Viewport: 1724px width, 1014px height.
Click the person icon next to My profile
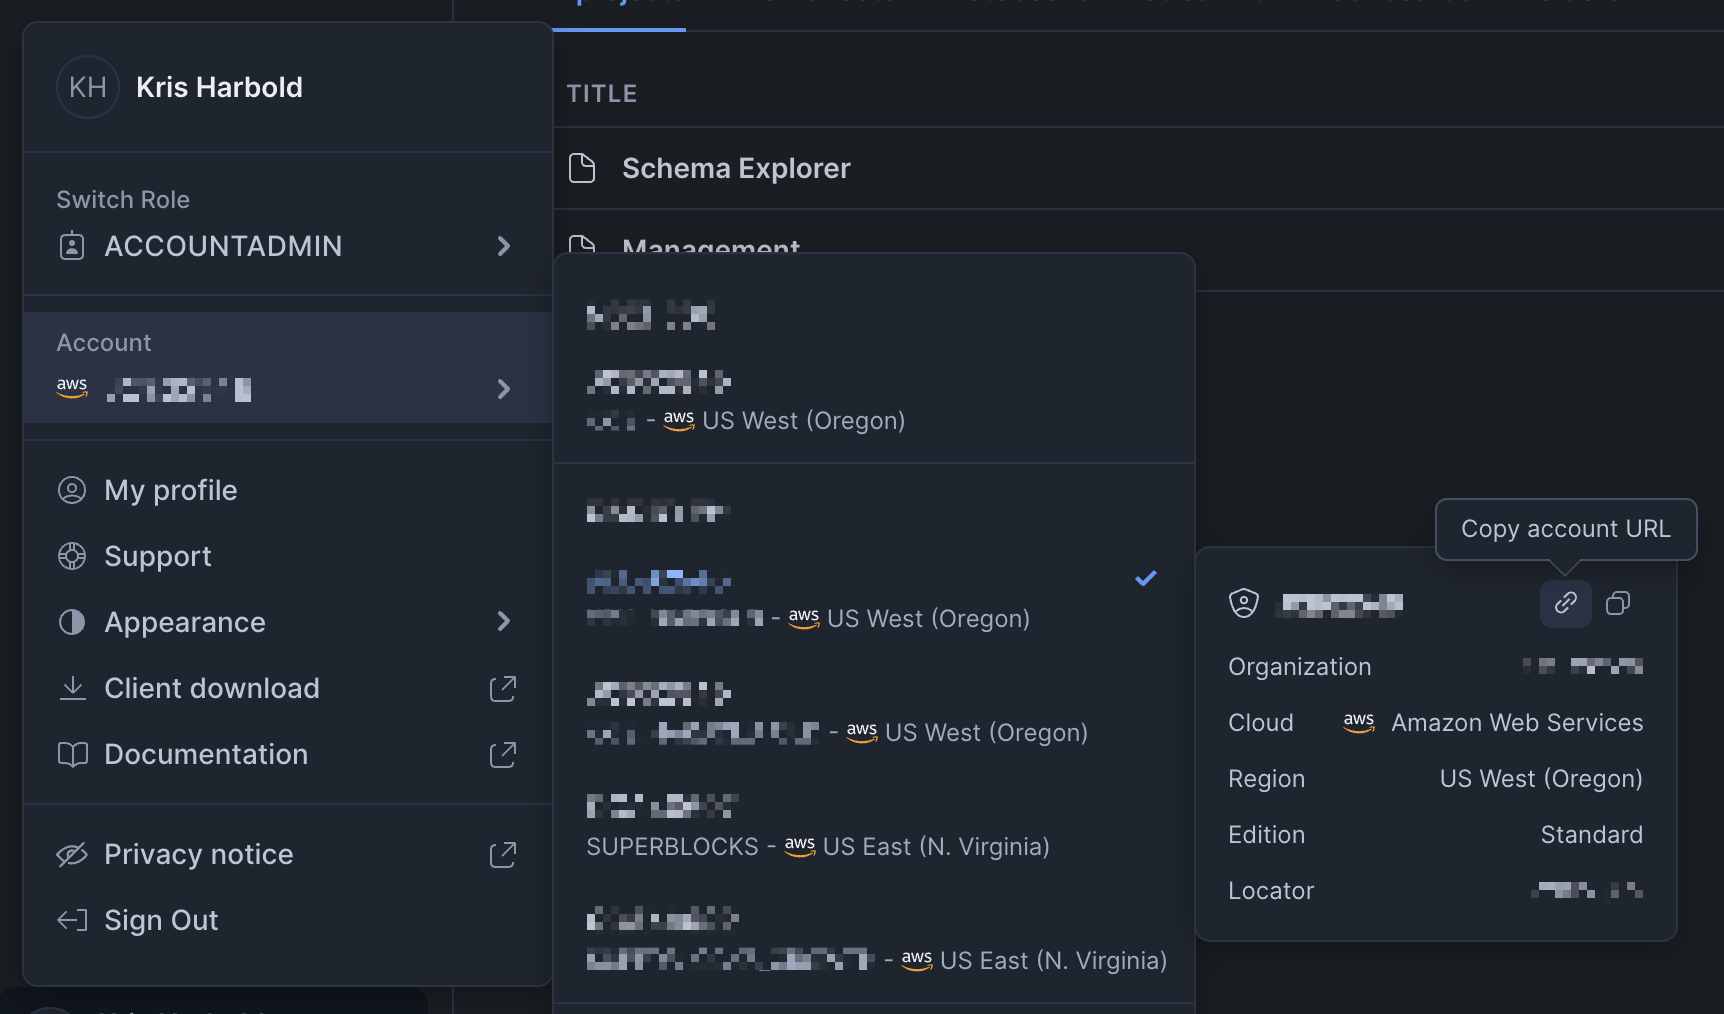tap(71, 490)
